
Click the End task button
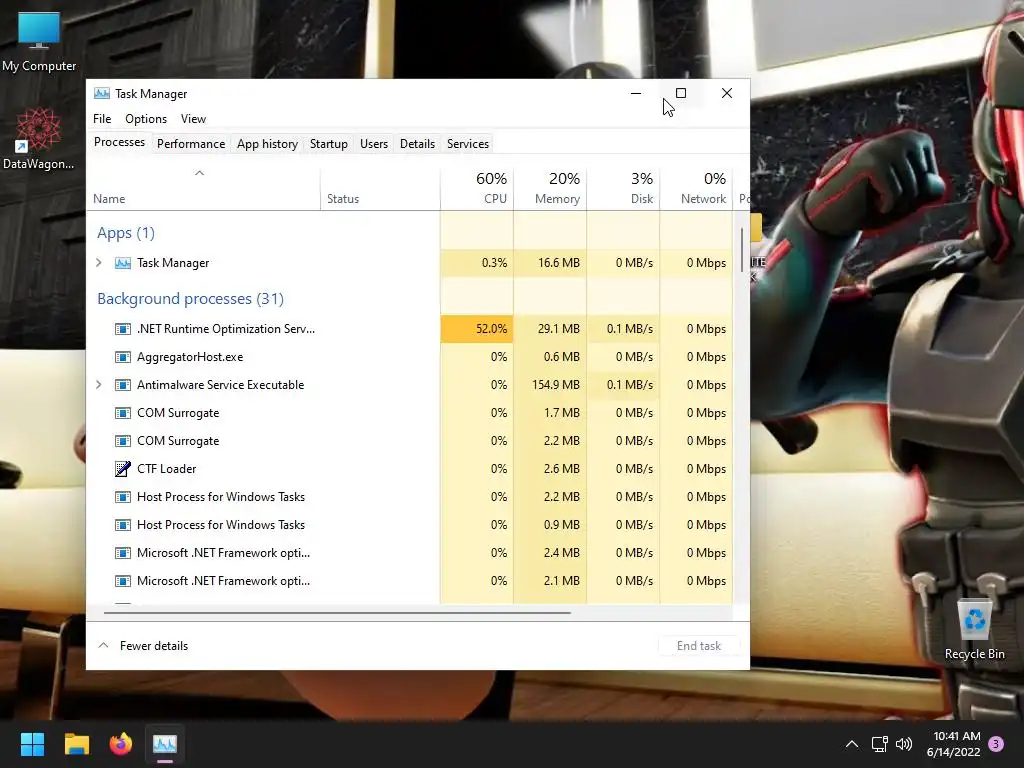click(699, 646)
